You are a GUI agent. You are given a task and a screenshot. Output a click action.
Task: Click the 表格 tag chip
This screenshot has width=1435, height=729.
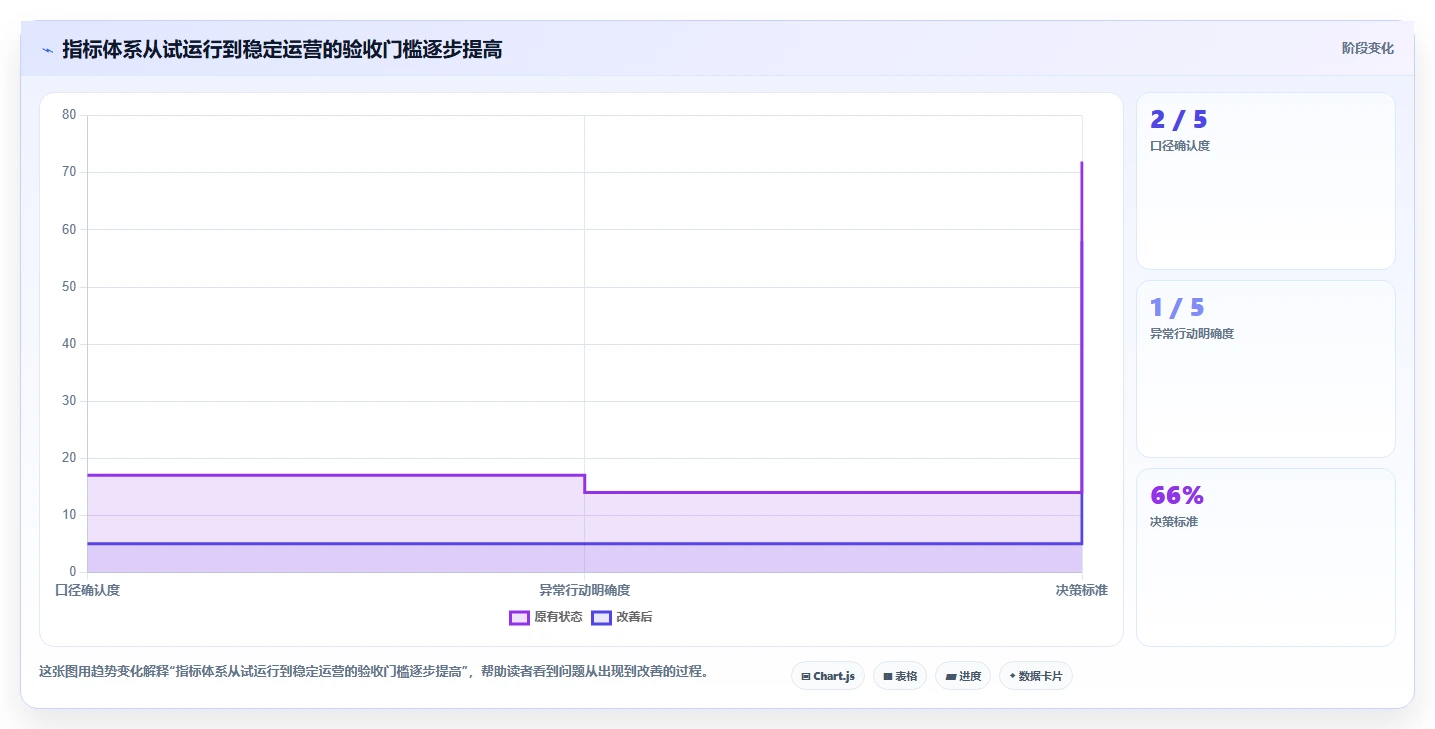900,676
